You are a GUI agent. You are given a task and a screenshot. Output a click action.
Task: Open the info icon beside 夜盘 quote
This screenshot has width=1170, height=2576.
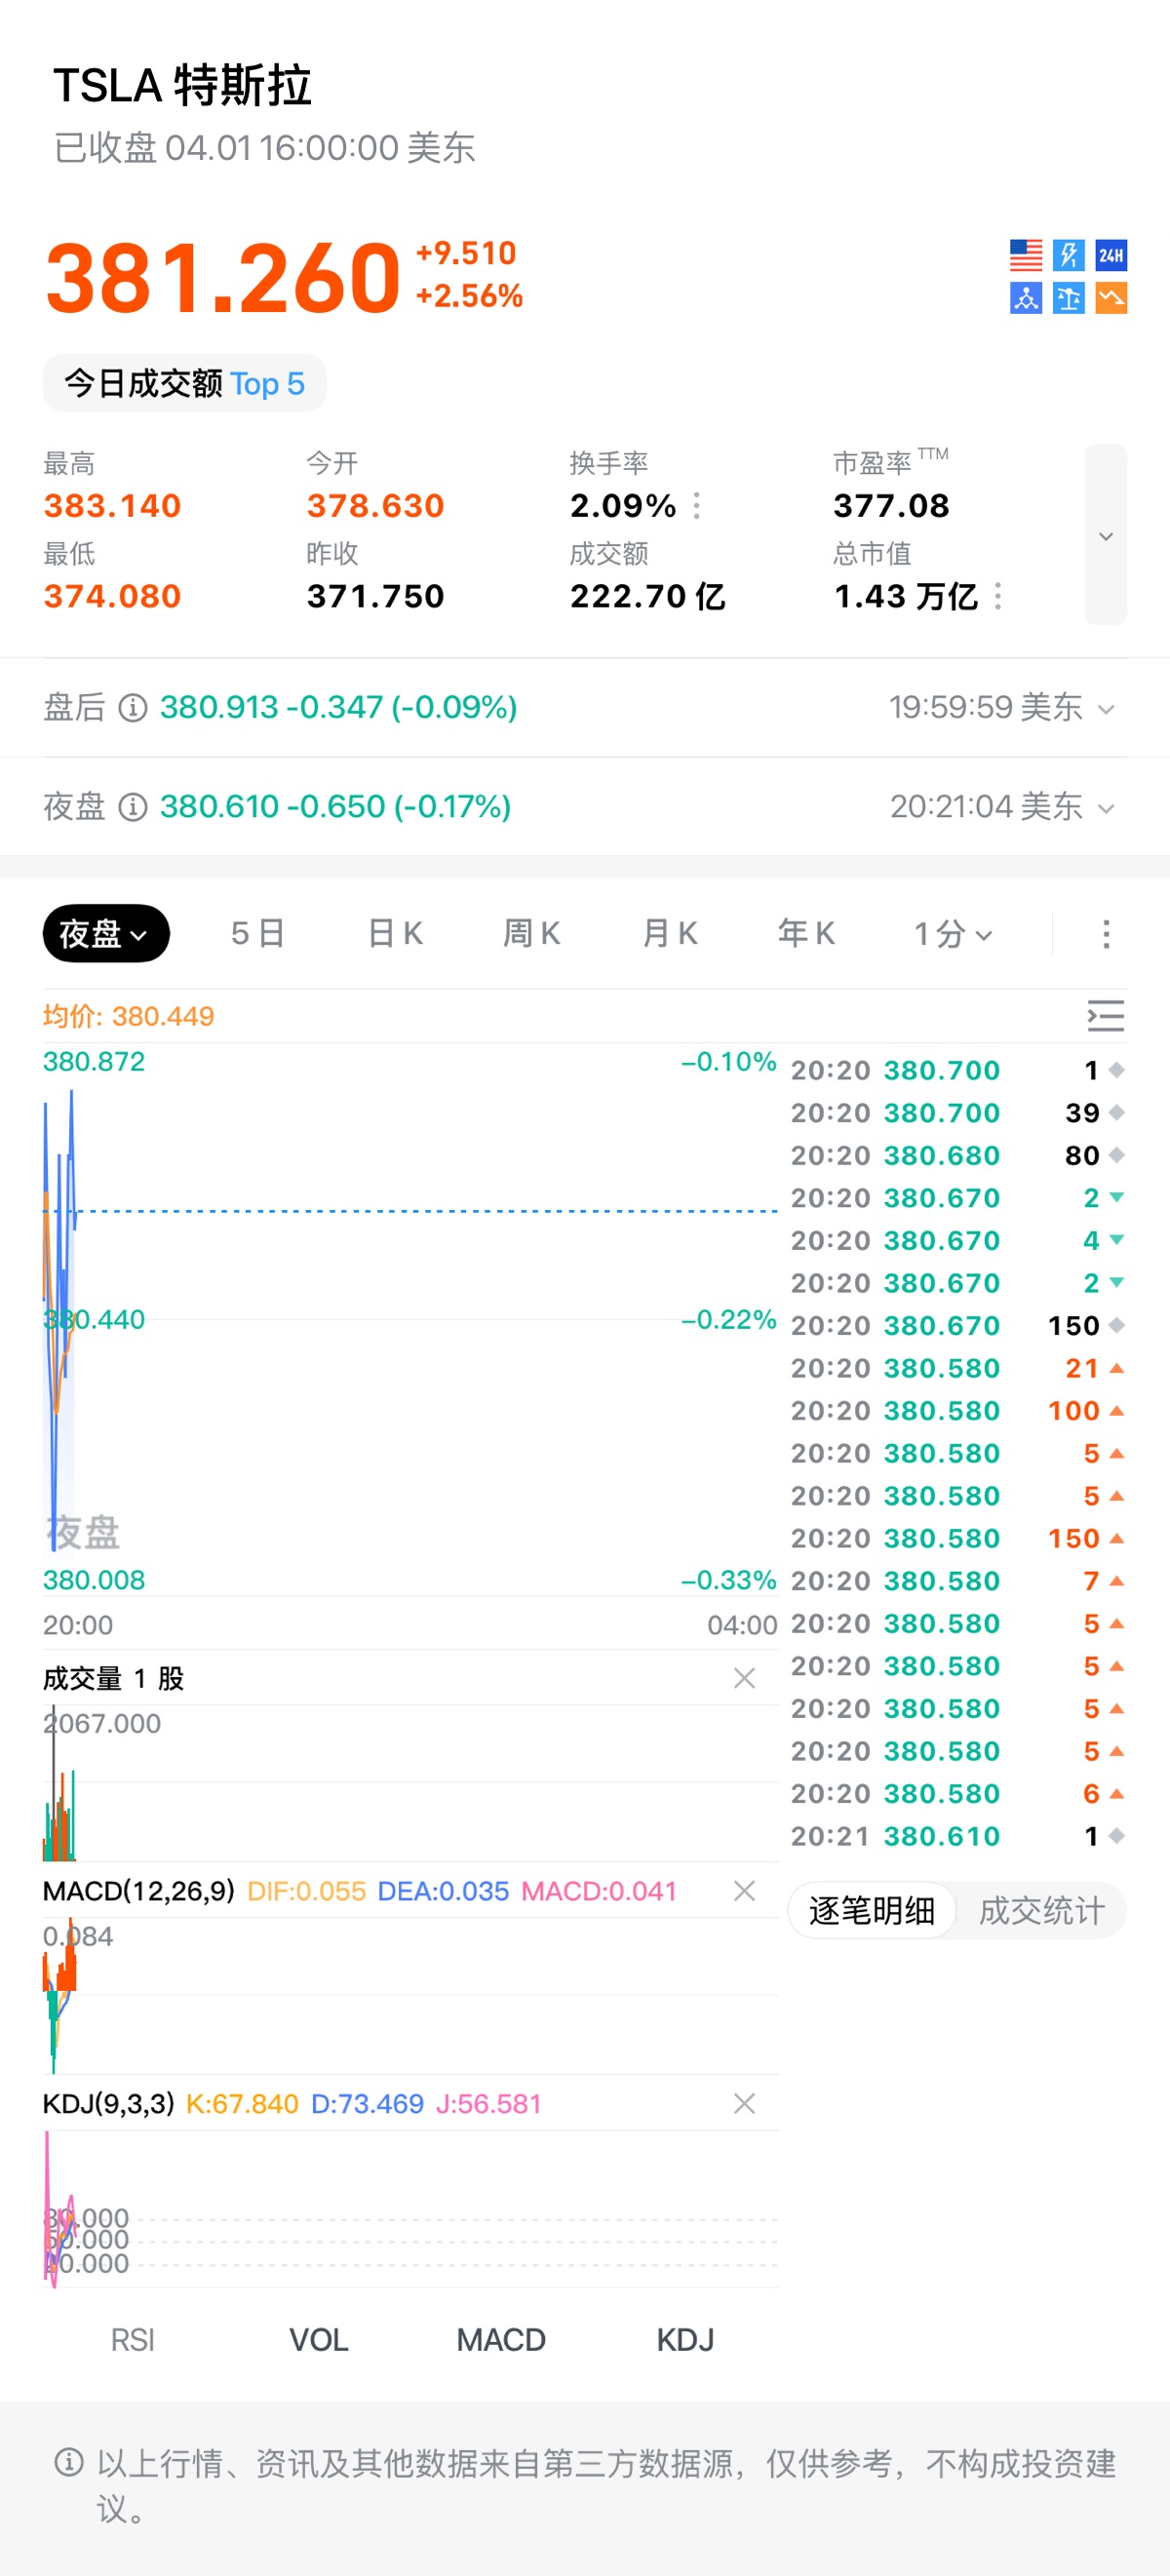click(x=133, y=807)
